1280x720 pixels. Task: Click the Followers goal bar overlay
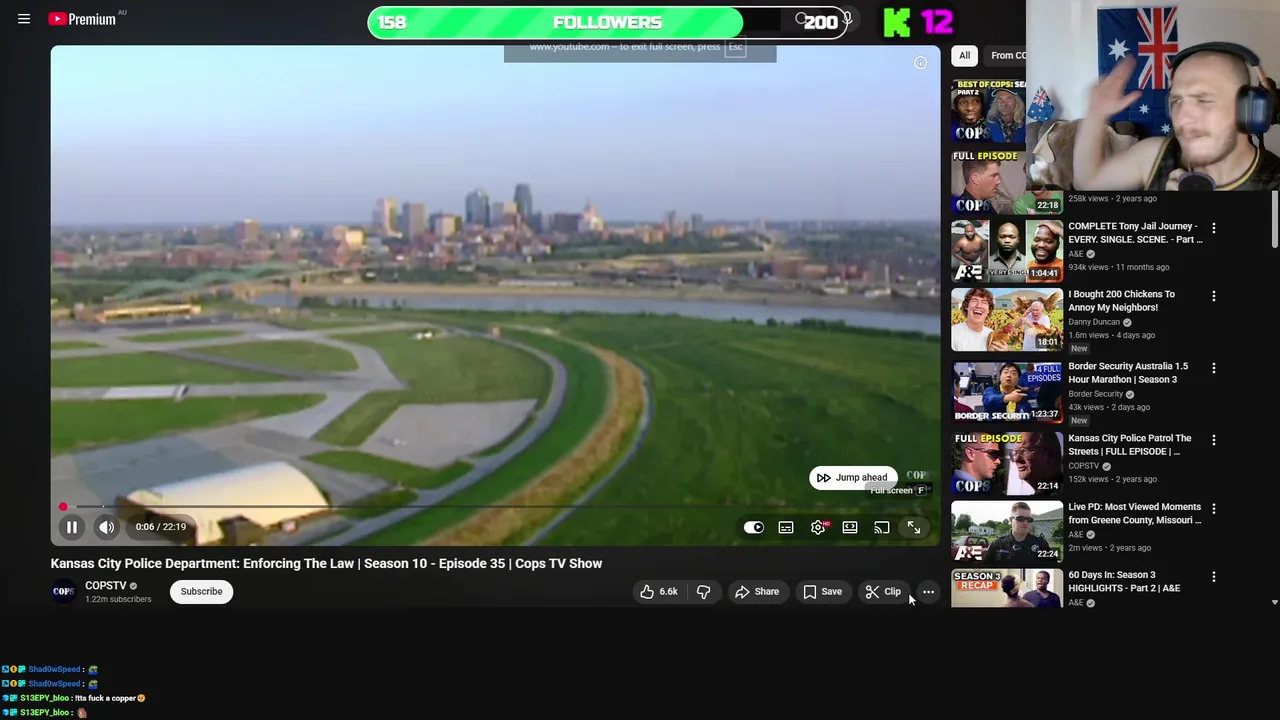coord(608,22)
